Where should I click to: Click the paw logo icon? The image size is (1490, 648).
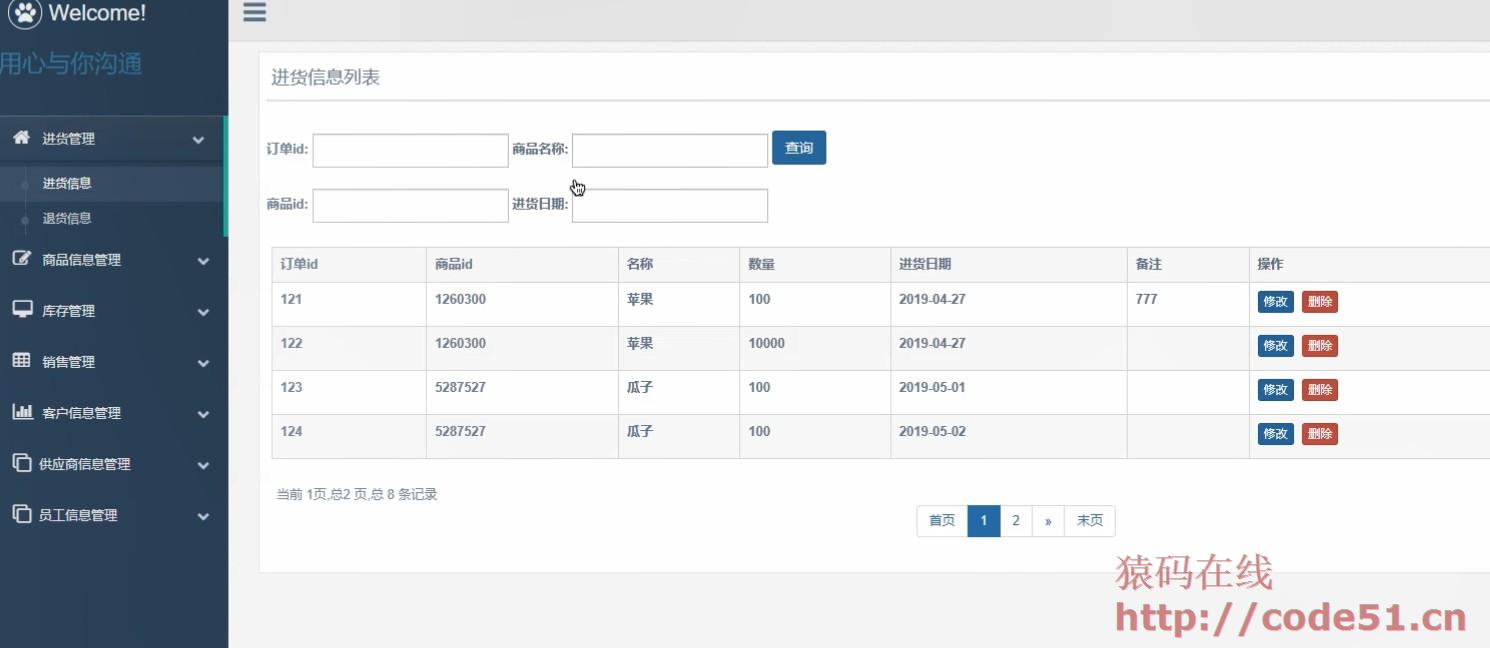click(25, 13)
